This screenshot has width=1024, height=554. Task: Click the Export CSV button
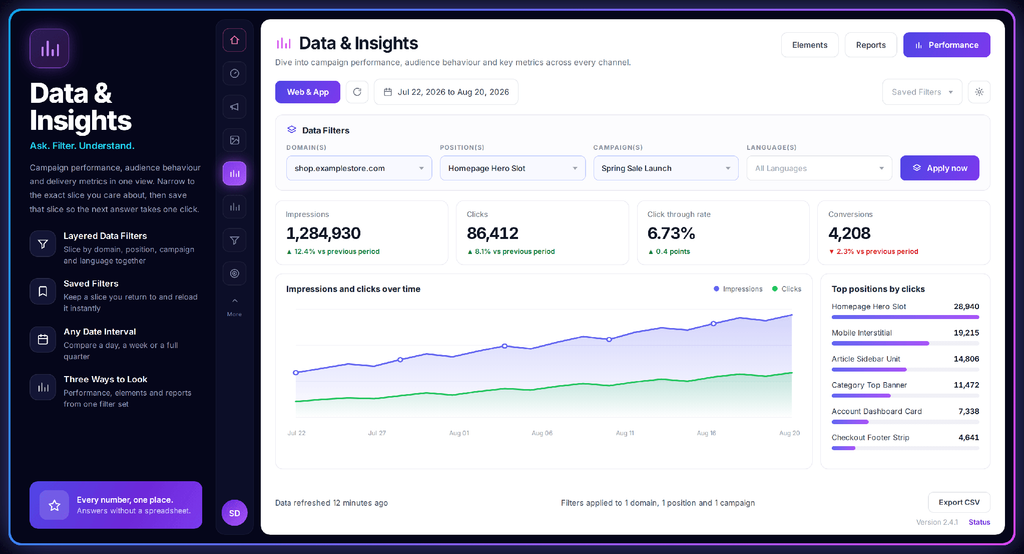tap(959, 502)
